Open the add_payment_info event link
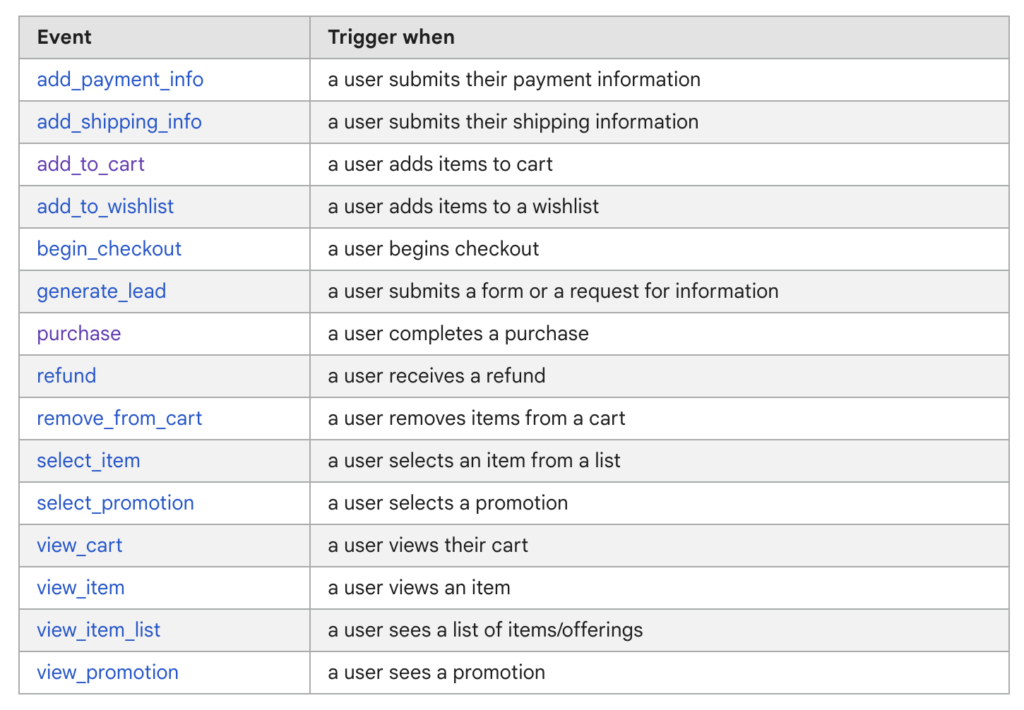 [120, 80]
